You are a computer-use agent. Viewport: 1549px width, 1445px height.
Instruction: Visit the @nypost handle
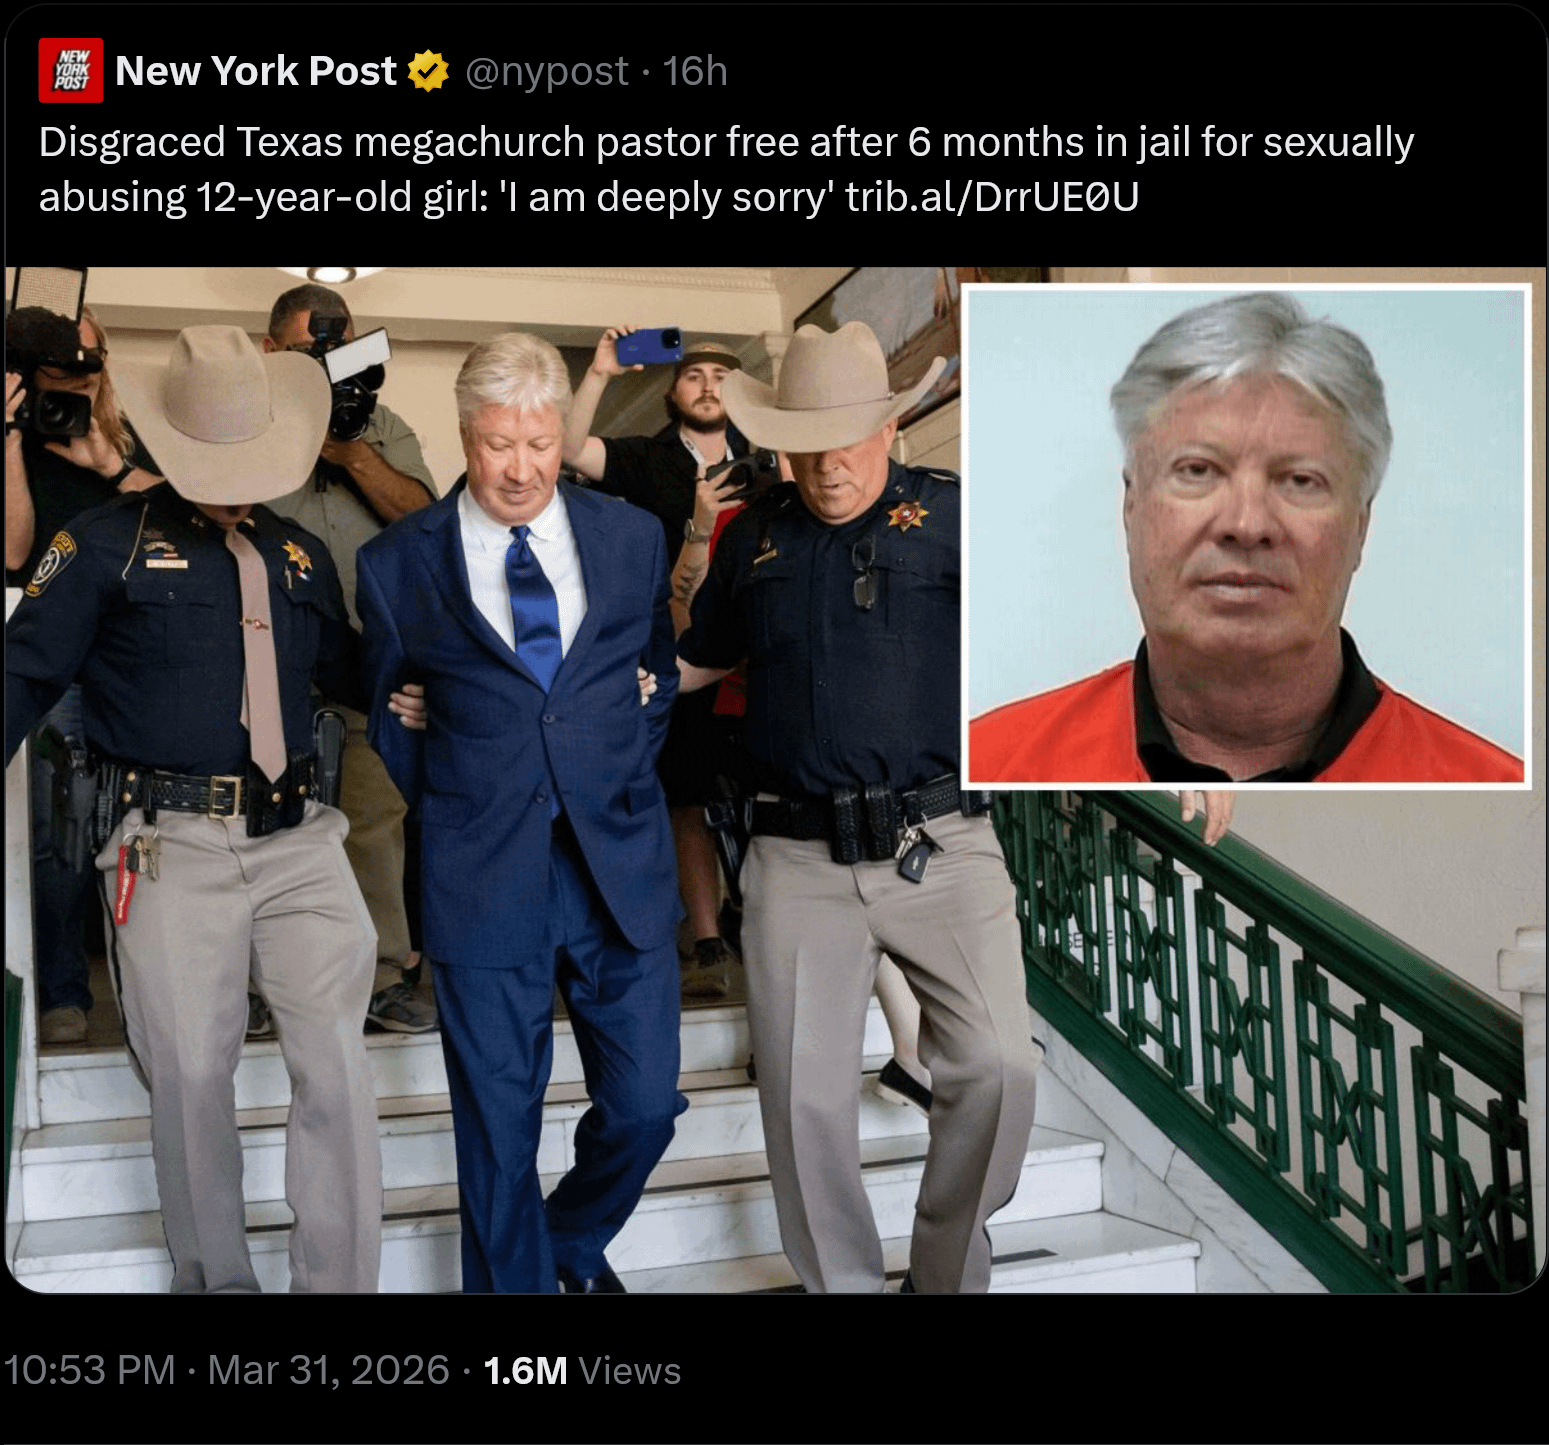(547, 71)
